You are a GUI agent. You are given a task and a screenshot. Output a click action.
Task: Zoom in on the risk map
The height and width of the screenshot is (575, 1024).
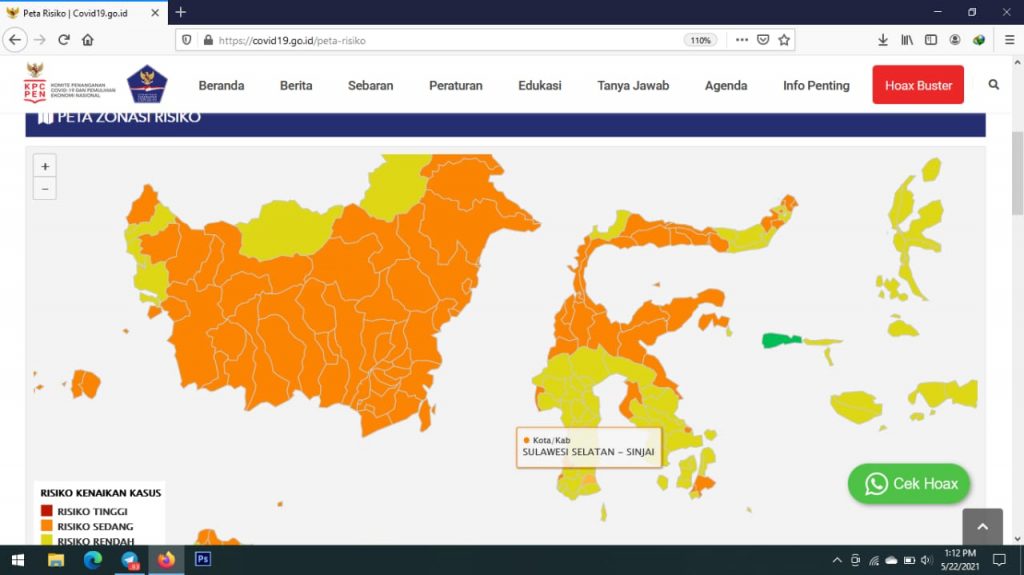click(x=45, y=166)
